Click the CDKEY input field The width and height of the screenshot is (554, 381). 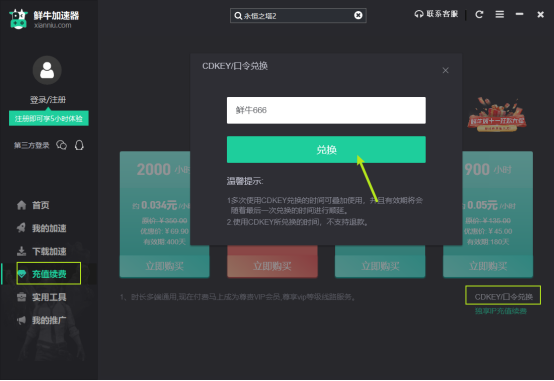pos(326,110)
